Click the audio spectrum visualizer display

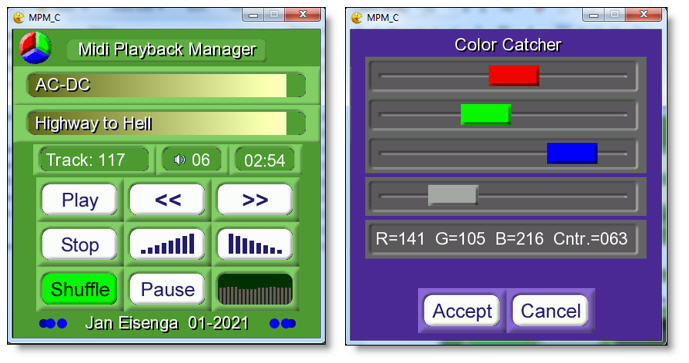pyautogui.click(x=255, y=289)
